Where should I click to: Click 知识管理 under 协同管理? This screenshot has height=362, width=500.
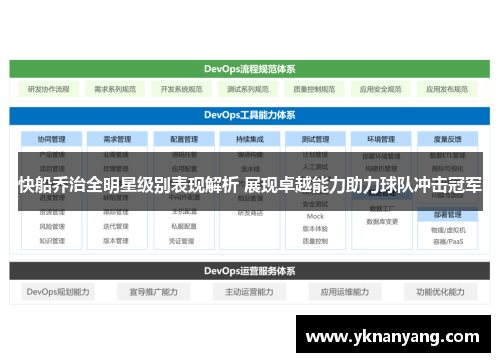point(52,241)
